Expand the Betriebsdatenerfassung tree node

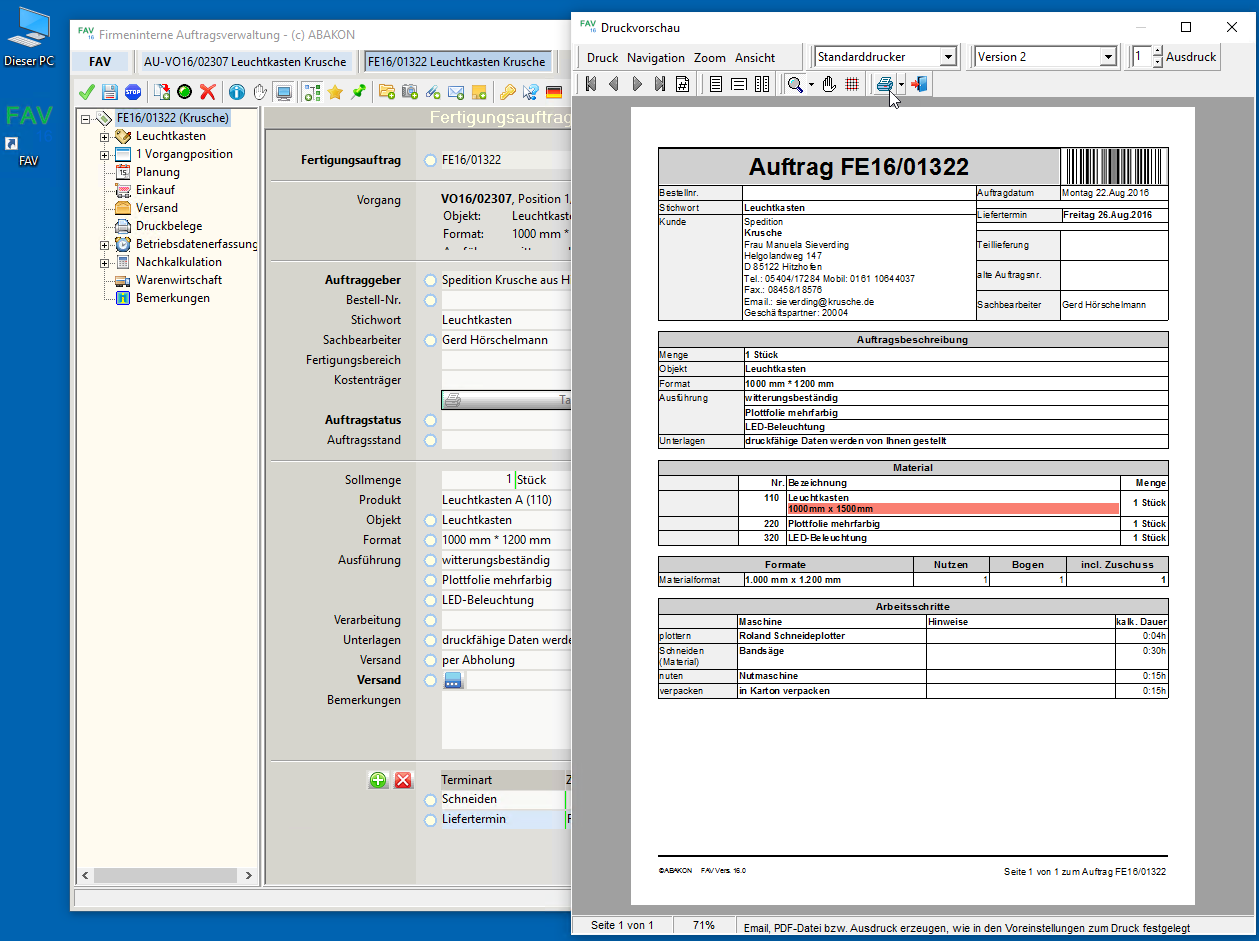tap(104, 244)
